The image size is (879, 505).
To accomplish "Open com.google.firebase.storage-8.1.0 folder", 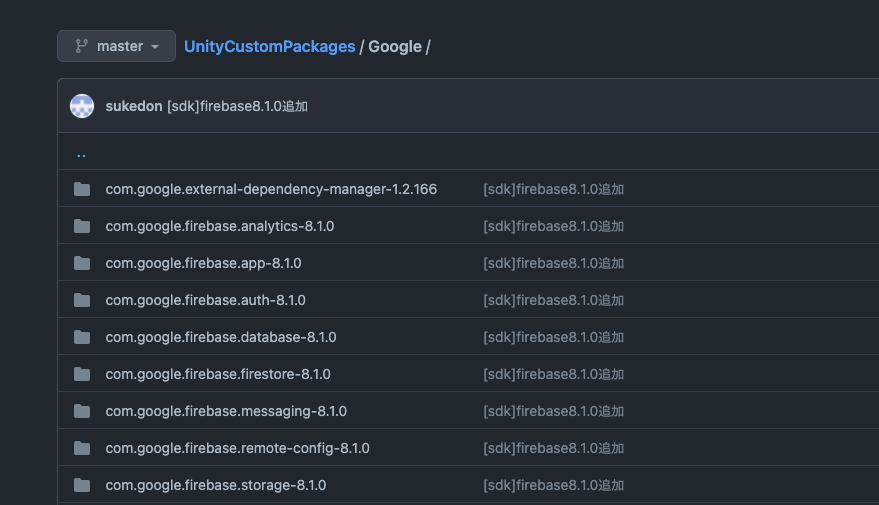I will point(216,485).
